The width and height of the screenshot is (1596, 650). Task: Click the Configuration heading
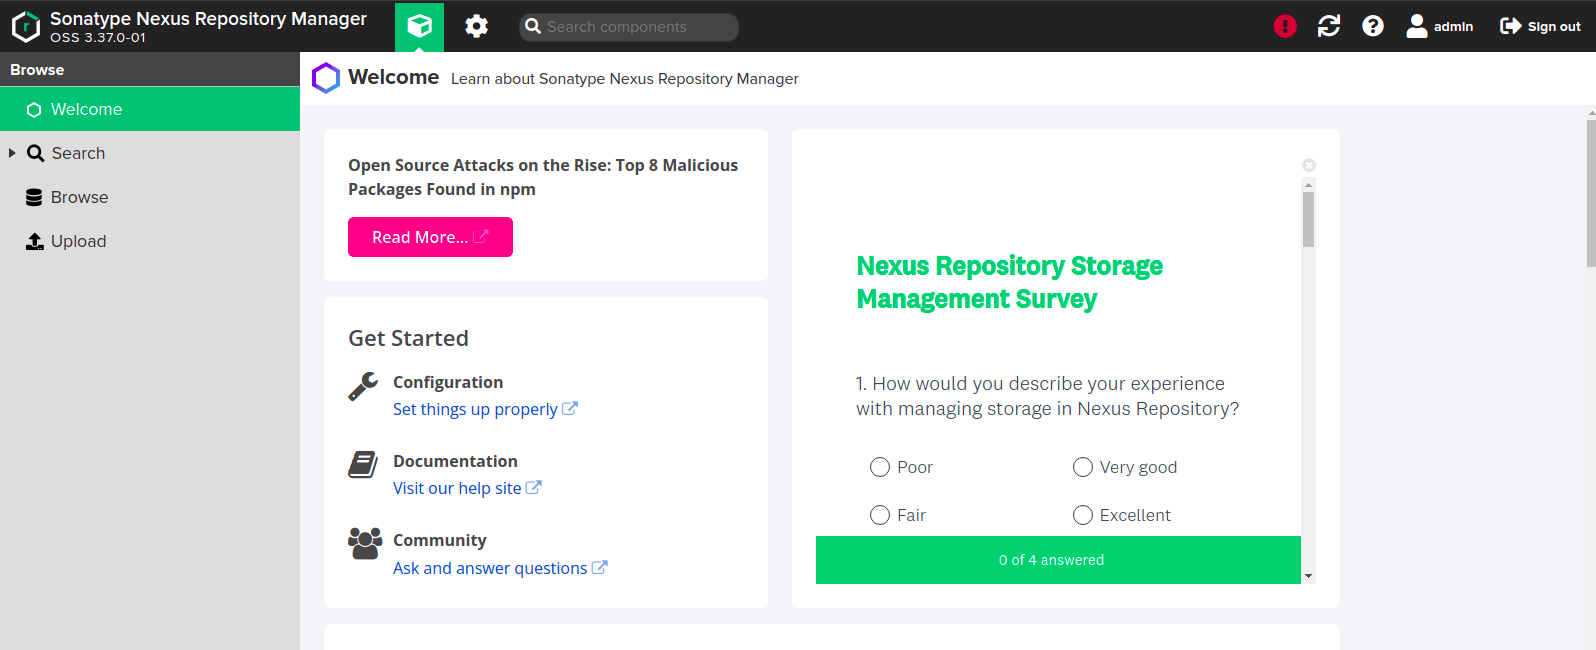[448, 382]
